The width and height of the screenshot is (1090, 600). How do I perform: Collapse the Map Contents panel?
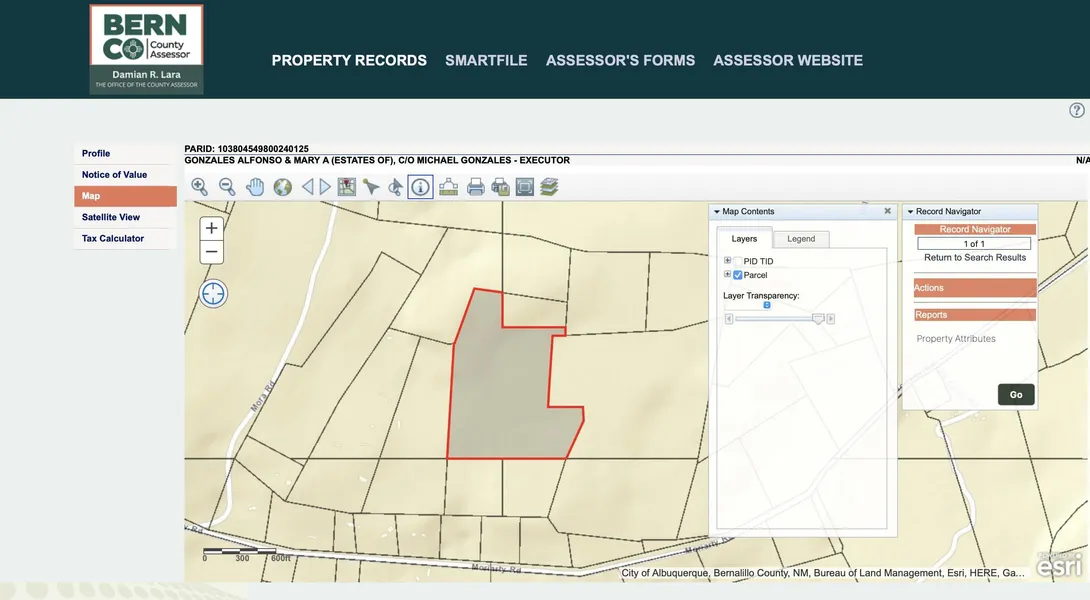[x=717, y=212]
